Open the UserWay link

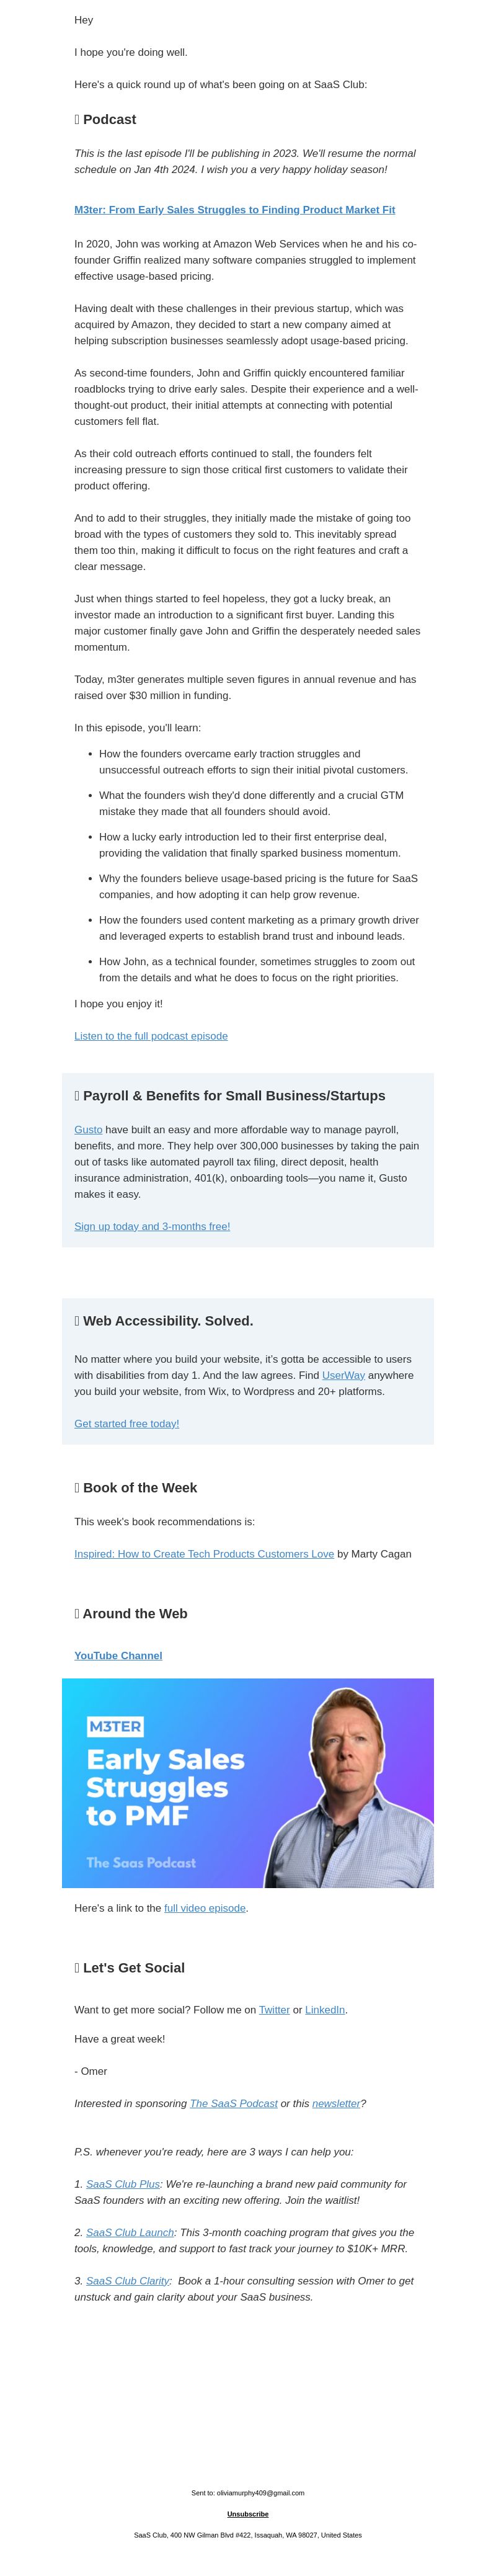pyautogui.click(x=343, y=1376)
